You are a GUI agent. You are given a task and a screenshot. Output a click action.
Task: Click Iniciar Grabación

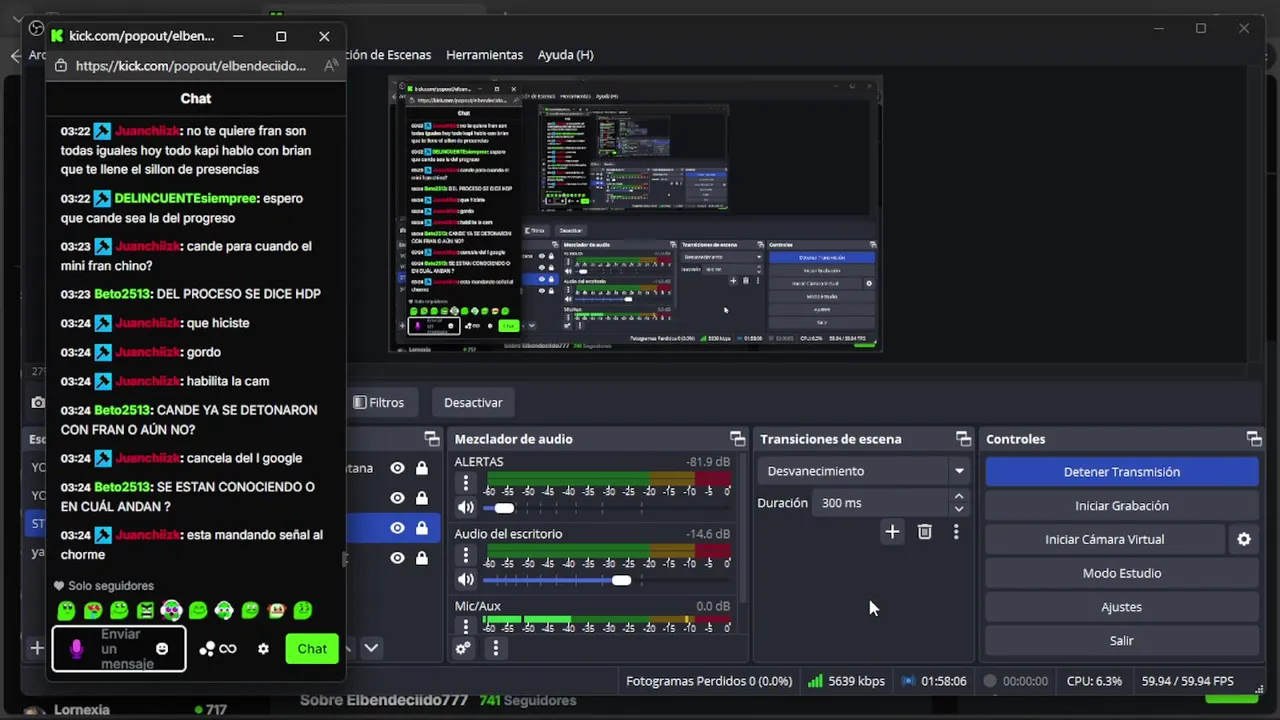[x=1122, y=506]
